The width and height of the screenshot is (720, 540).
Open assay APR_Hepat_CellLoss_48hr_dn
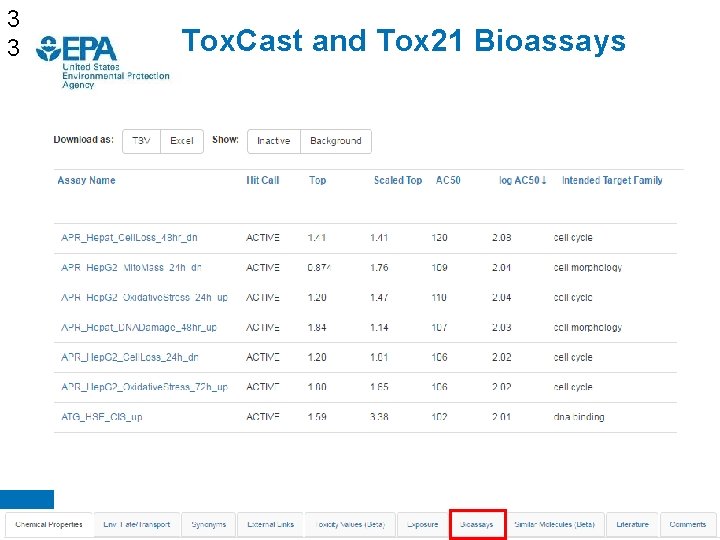point(129,238)
